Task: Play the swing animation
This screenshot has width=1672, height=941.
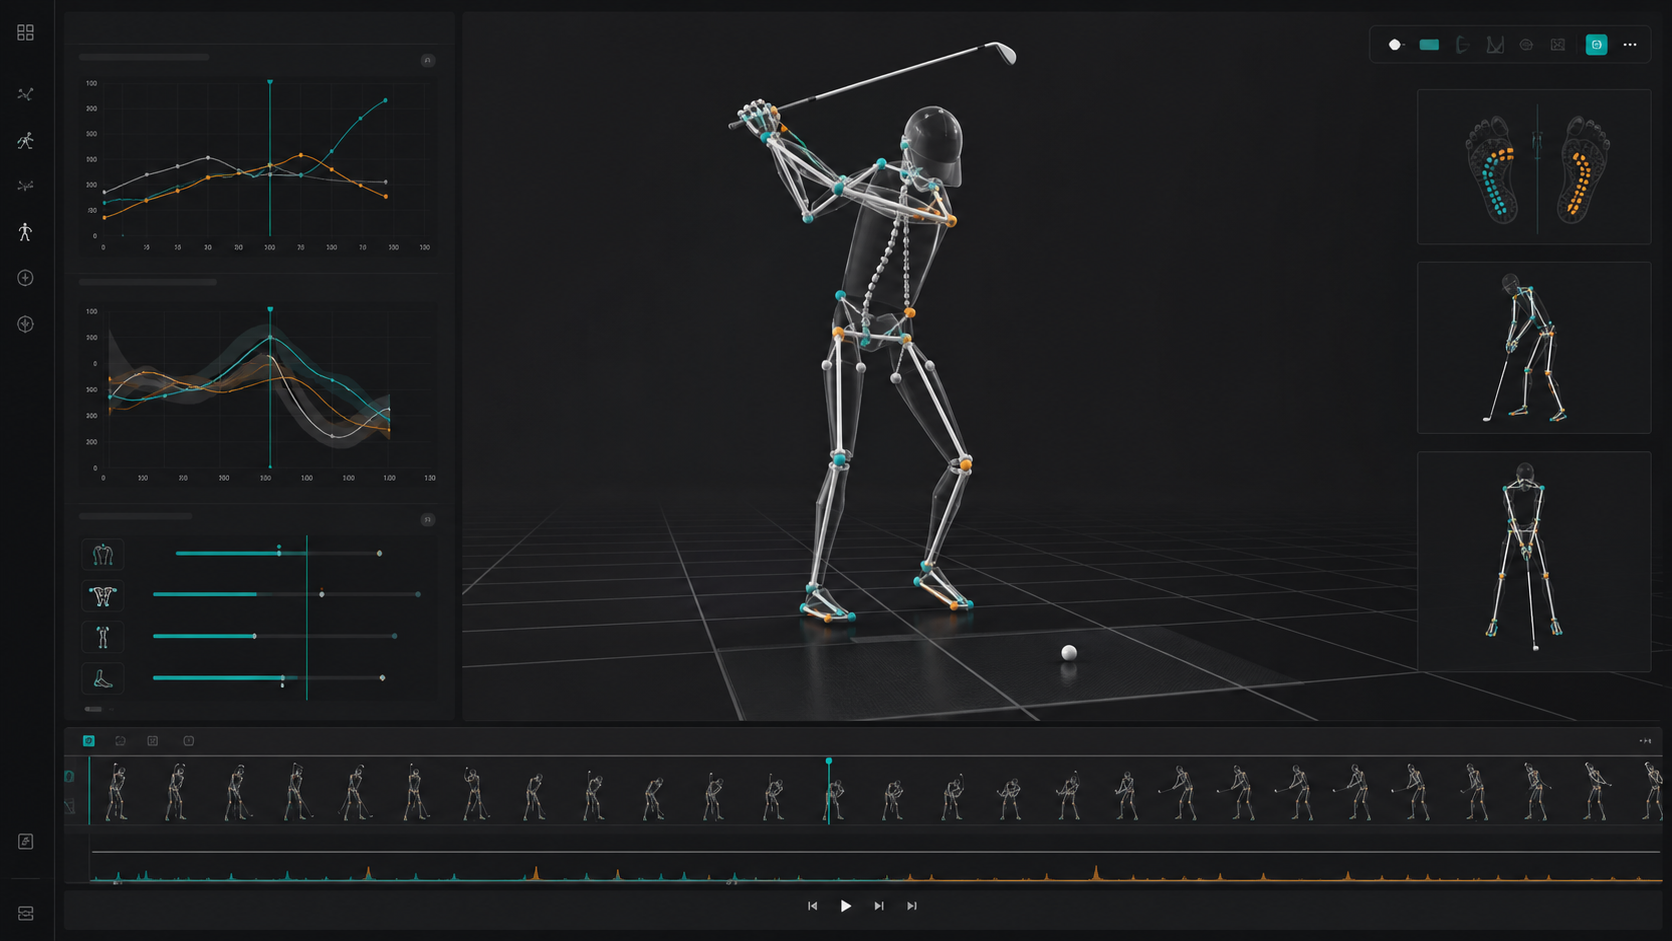Action: (x=846, y=906)
